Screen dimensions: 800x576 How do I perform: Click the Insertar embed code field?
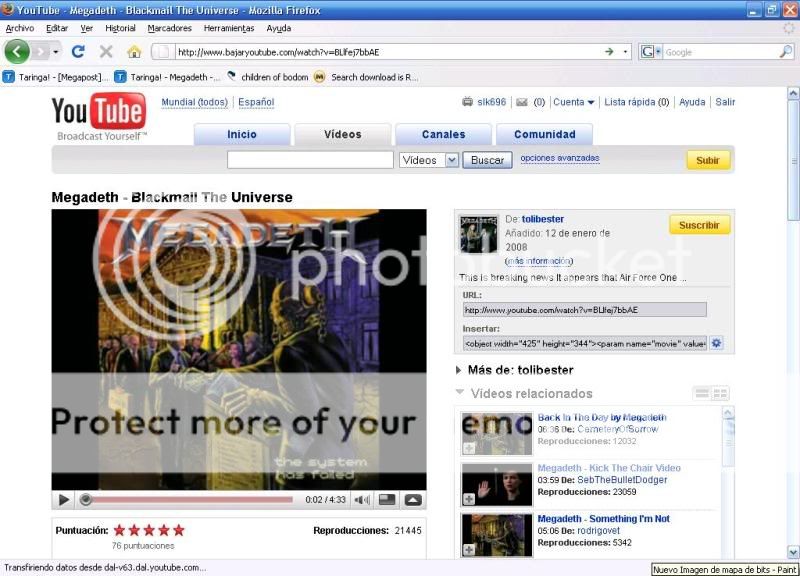tap(585, 343)
